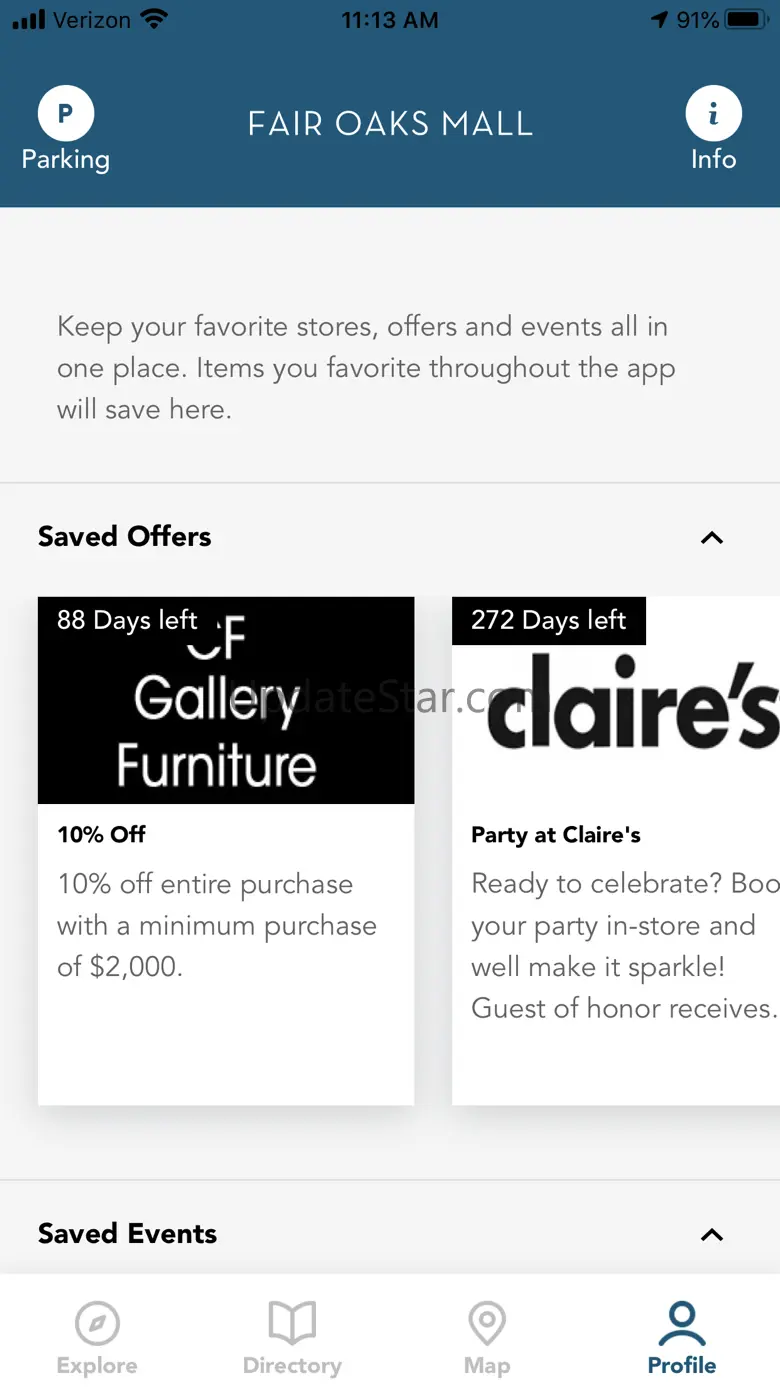Tap the Wi-Fi signal icon
The width and height of the screenshot is (780, 1387).
click(x=154, y=20)
